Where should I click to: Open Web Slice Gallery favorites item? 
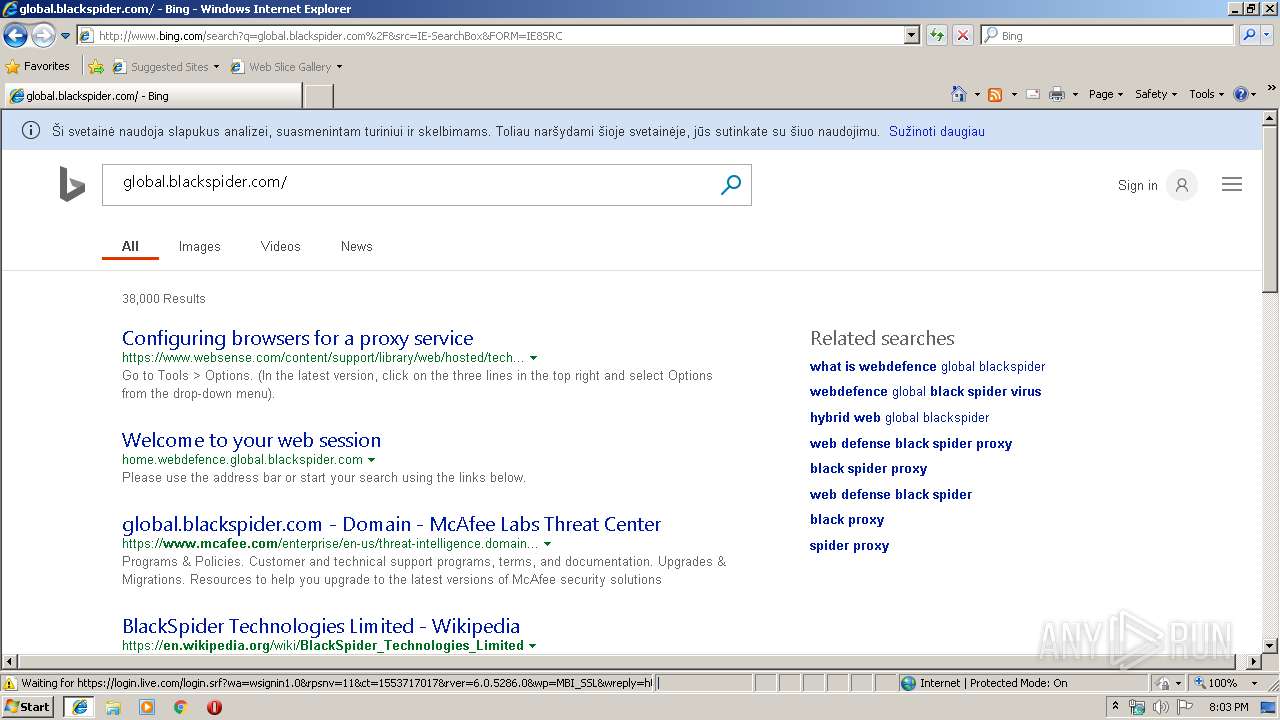282,67
